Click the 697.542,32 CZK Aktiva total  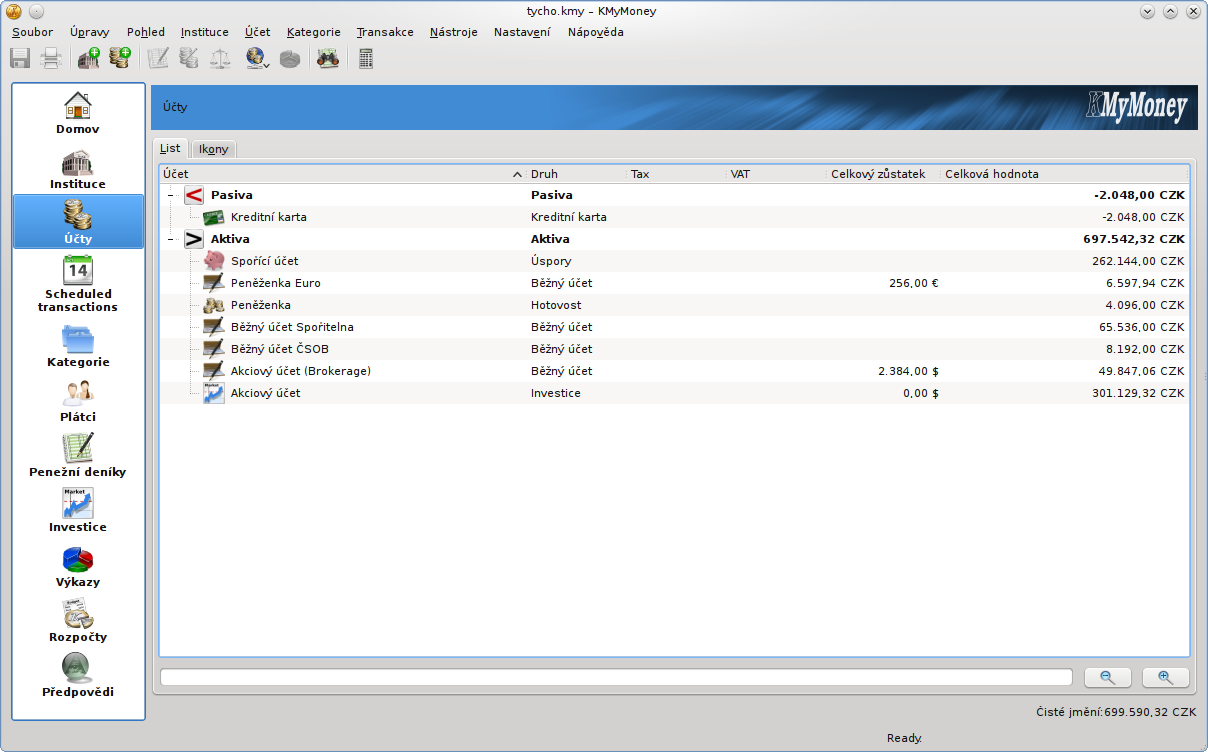1134,240
